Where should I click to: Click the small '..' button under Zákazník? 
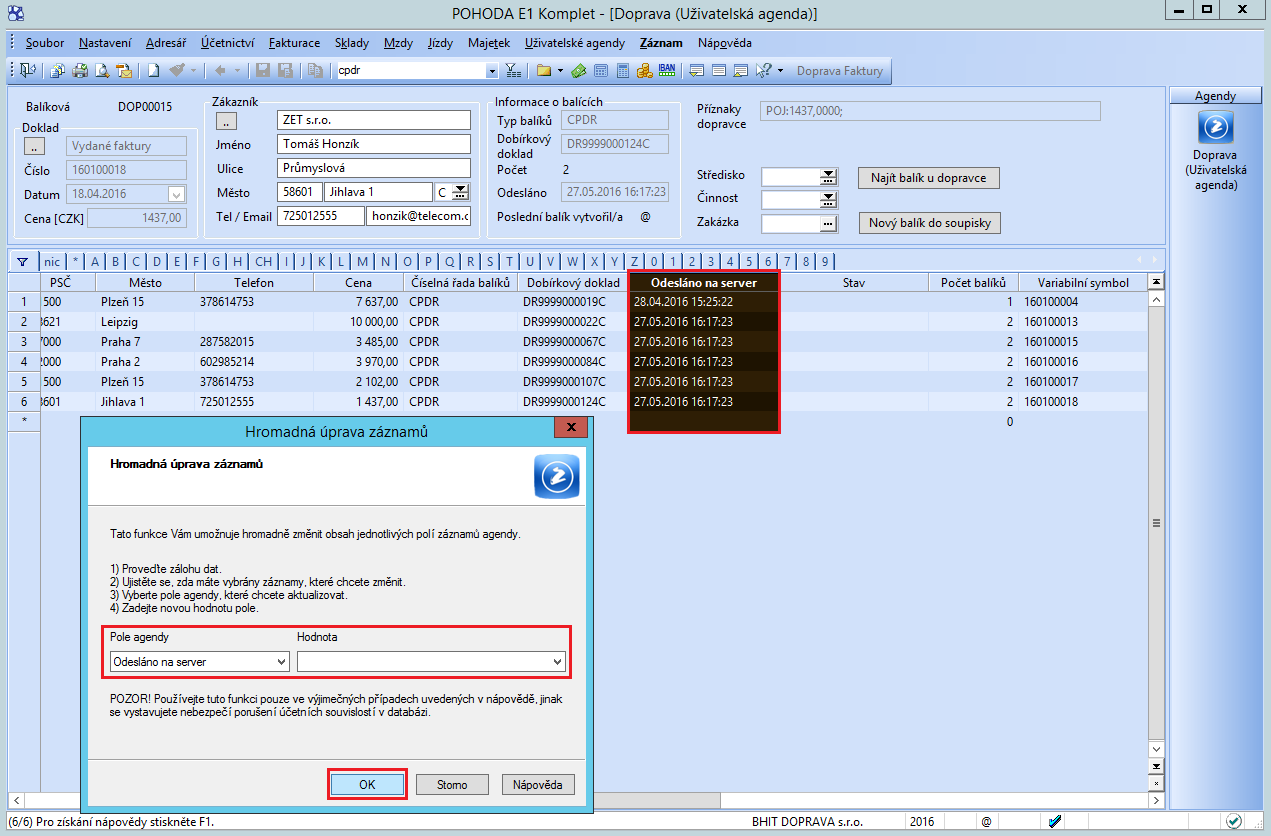point(227,121)
